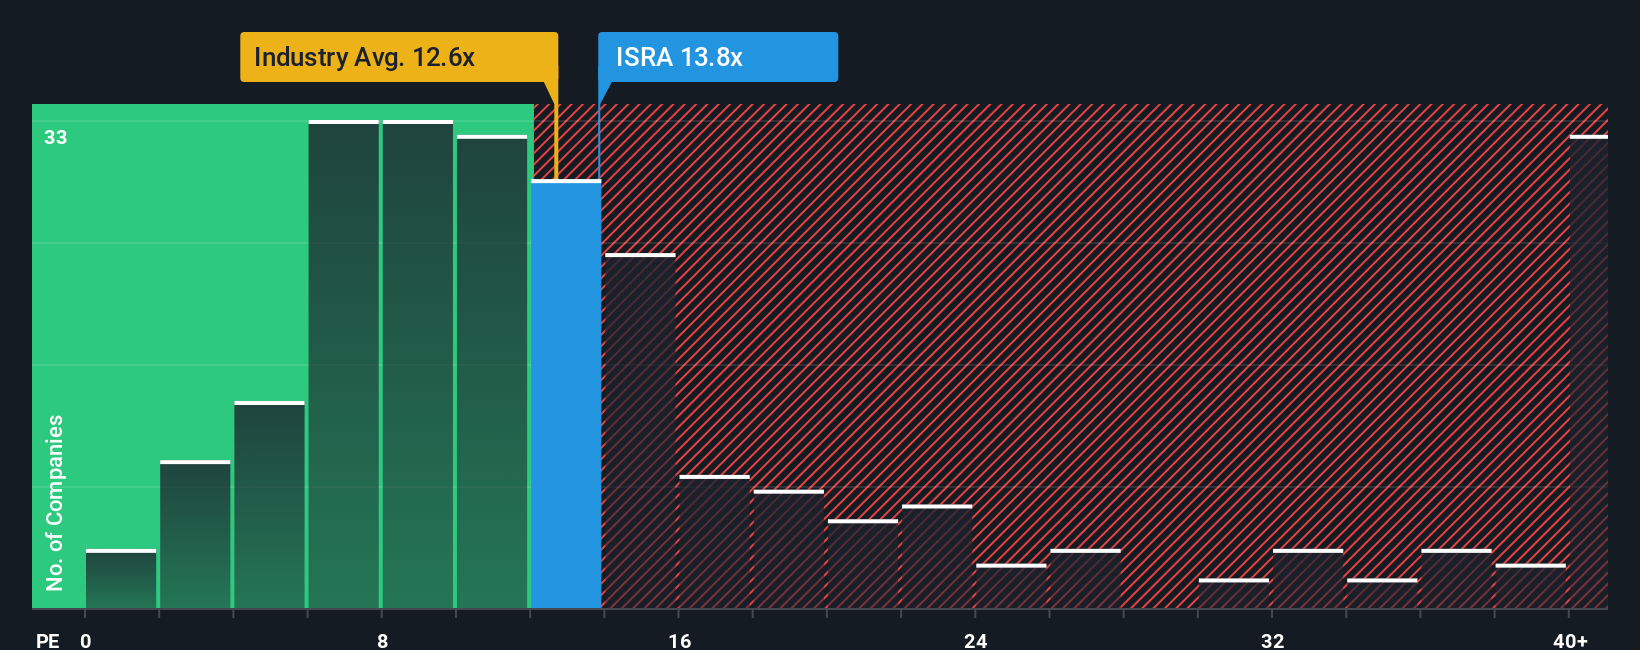Click the tall bar just right of PE 8
This screenshot has width=1640, height=650.
(x=418, y=364)
